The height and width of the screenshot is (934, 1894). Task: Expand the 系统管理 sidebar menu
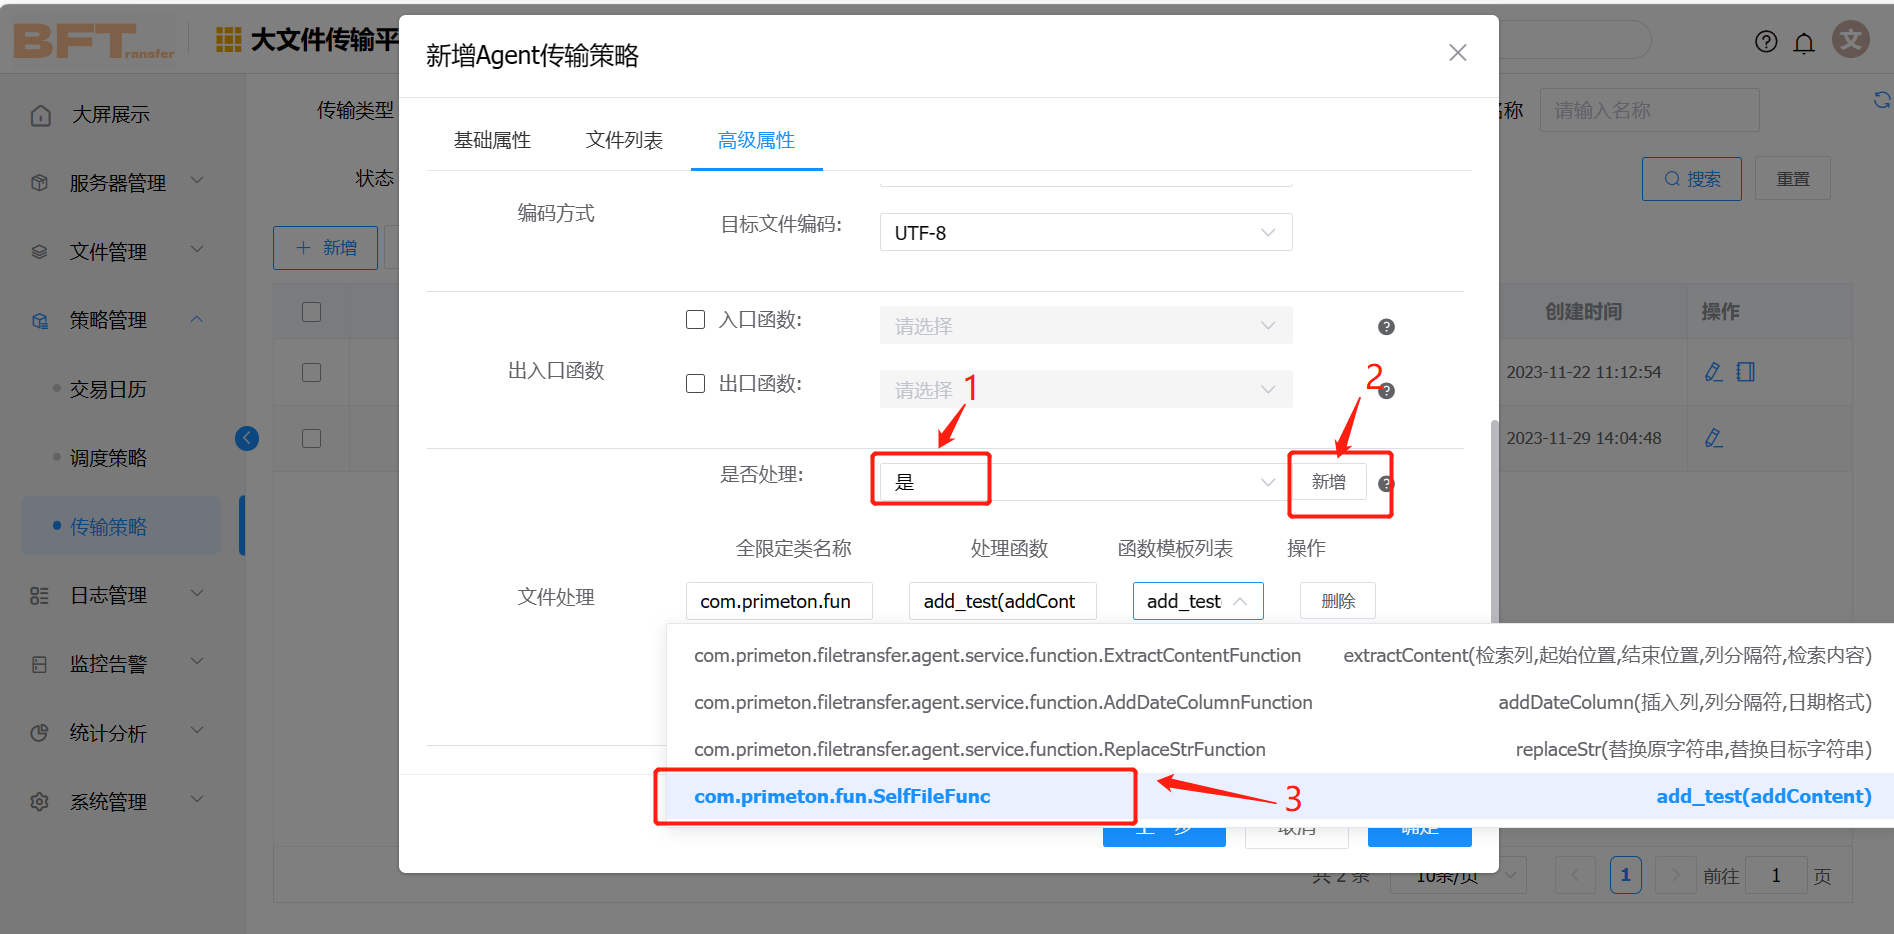pyautogui.click(x=110, y=800)
